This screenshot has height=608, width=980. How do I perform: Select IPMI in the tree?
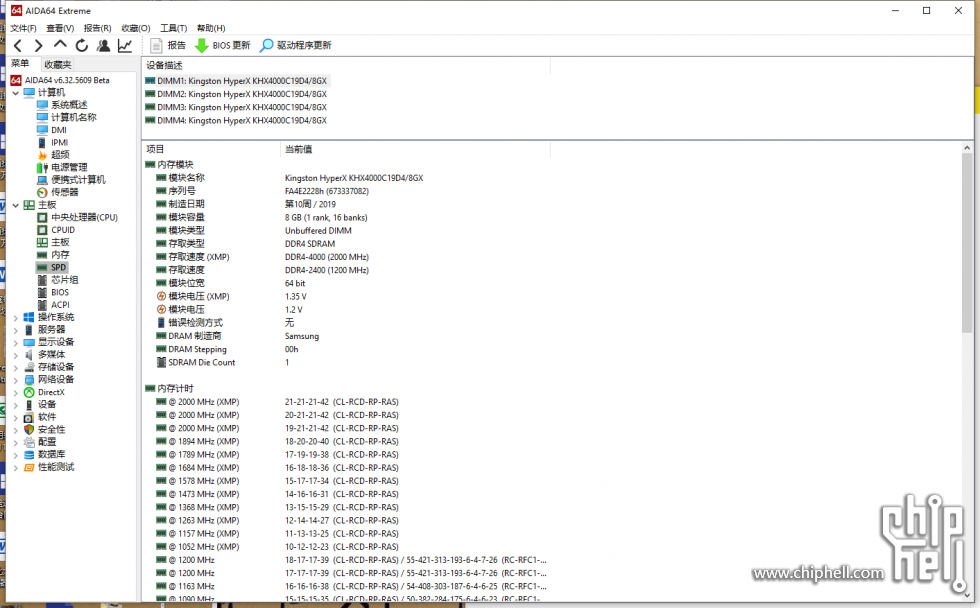tap(59, 142)
